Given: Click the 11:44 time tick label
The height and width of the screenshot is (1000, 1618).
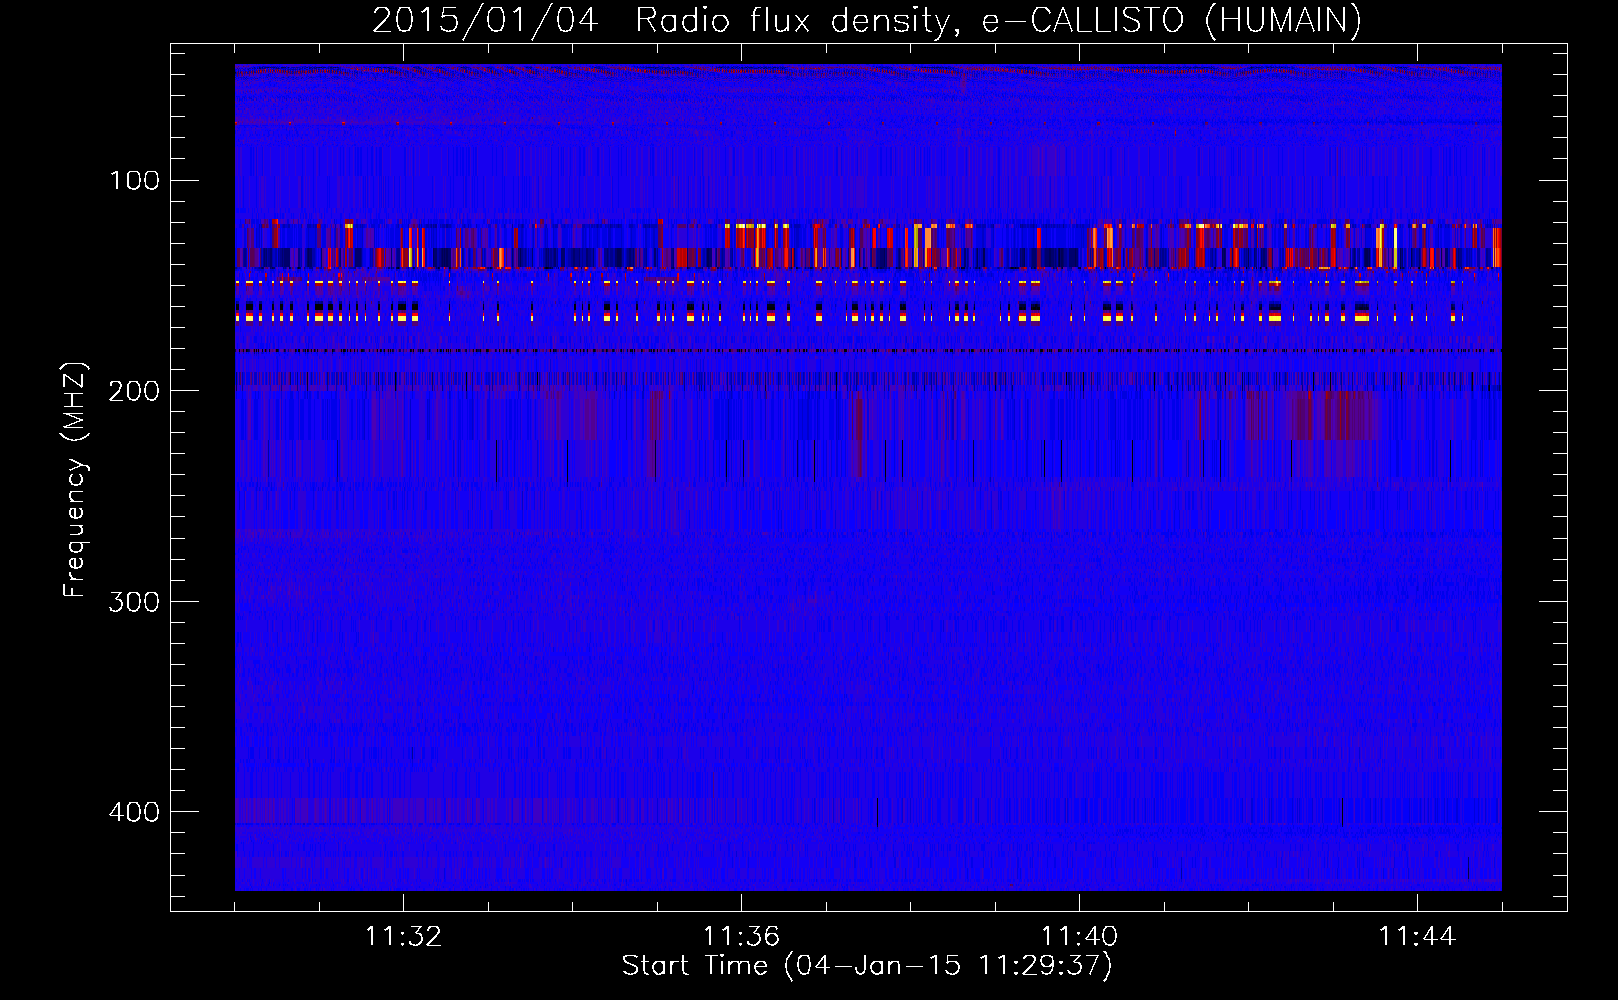Looking at the screenshot, I should pyautogui.click(x=1417, y=937).
